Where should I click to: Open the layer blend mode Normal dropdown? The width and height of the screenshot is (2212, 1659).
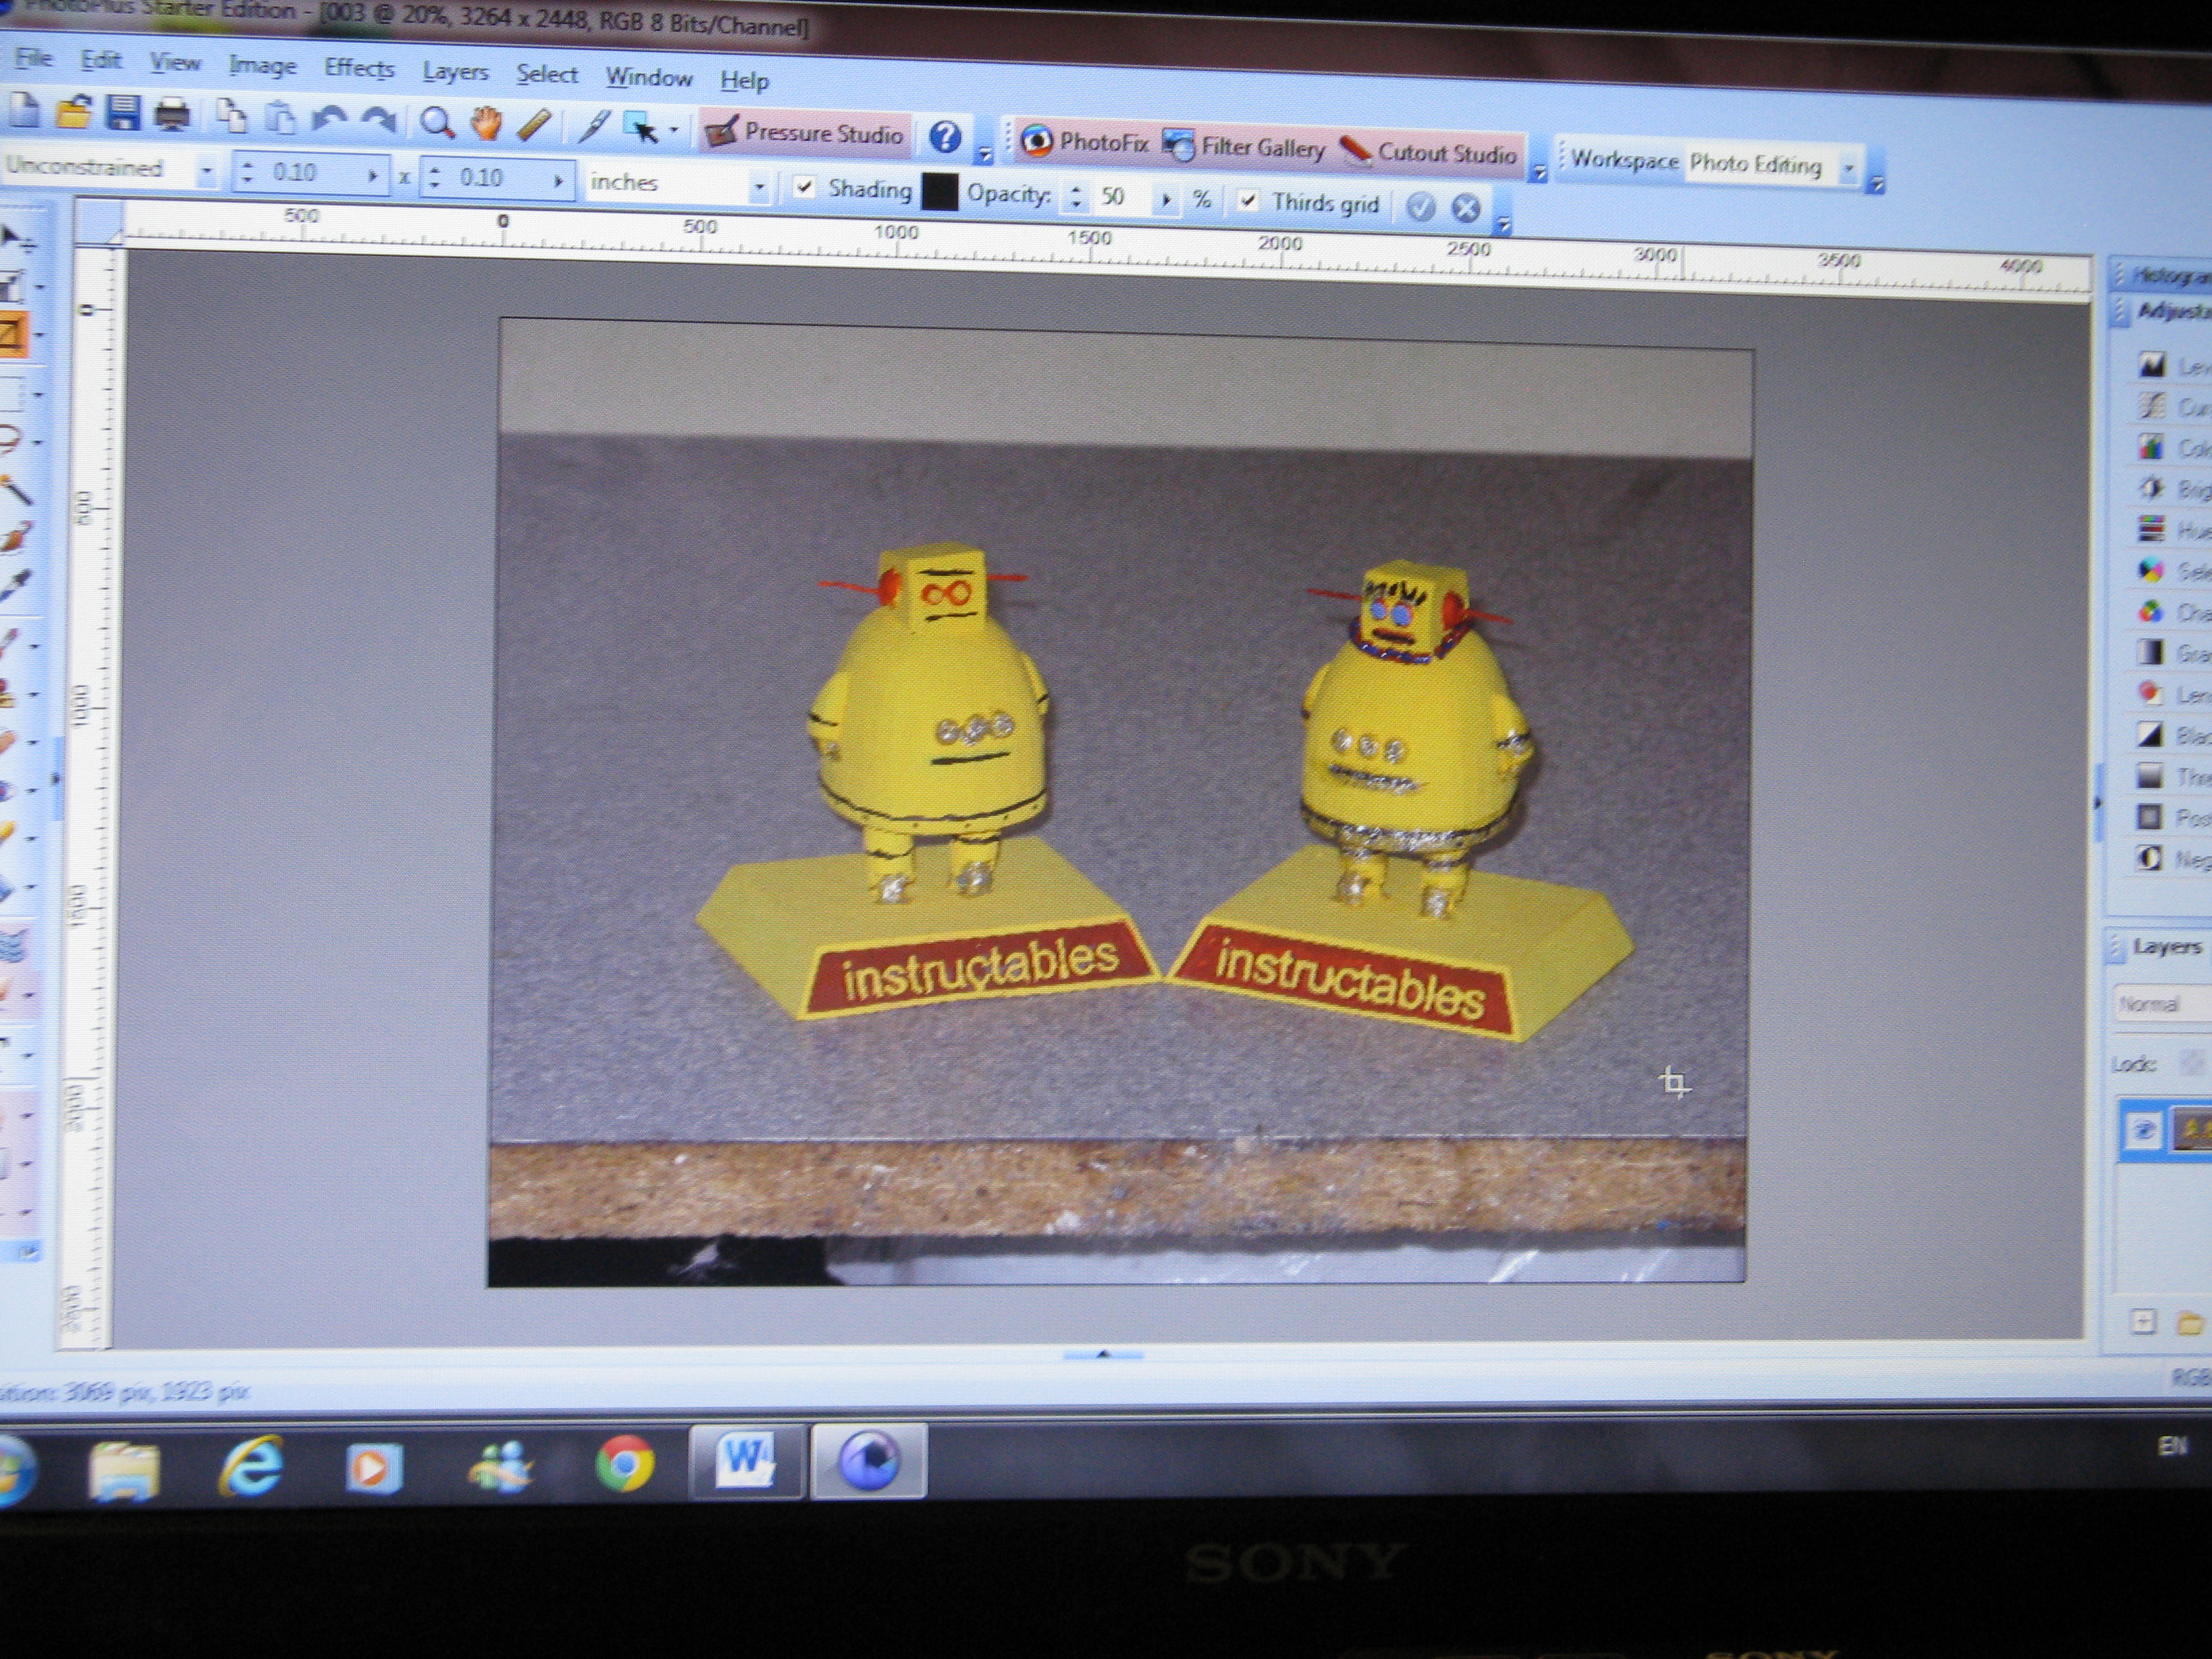click(x=2162, y=1004)
